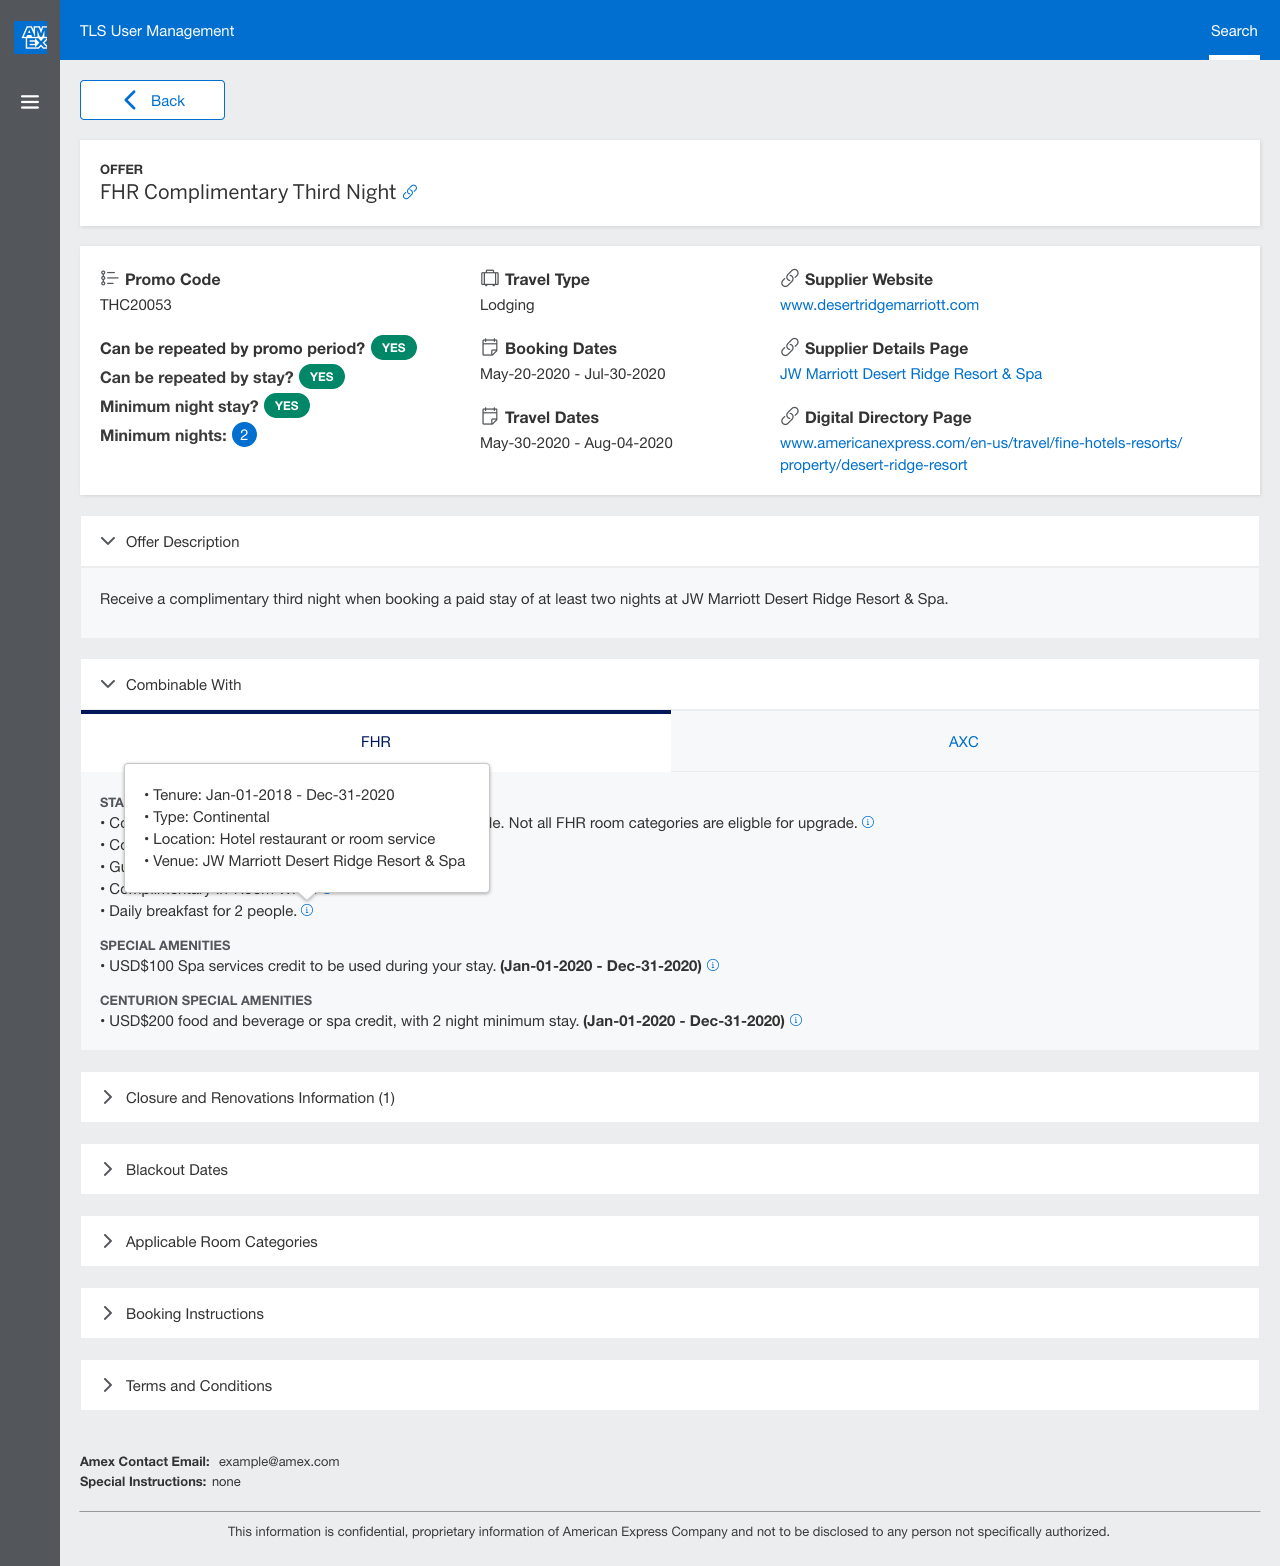Open JW Marriott Desert Ridge details link

910,374
